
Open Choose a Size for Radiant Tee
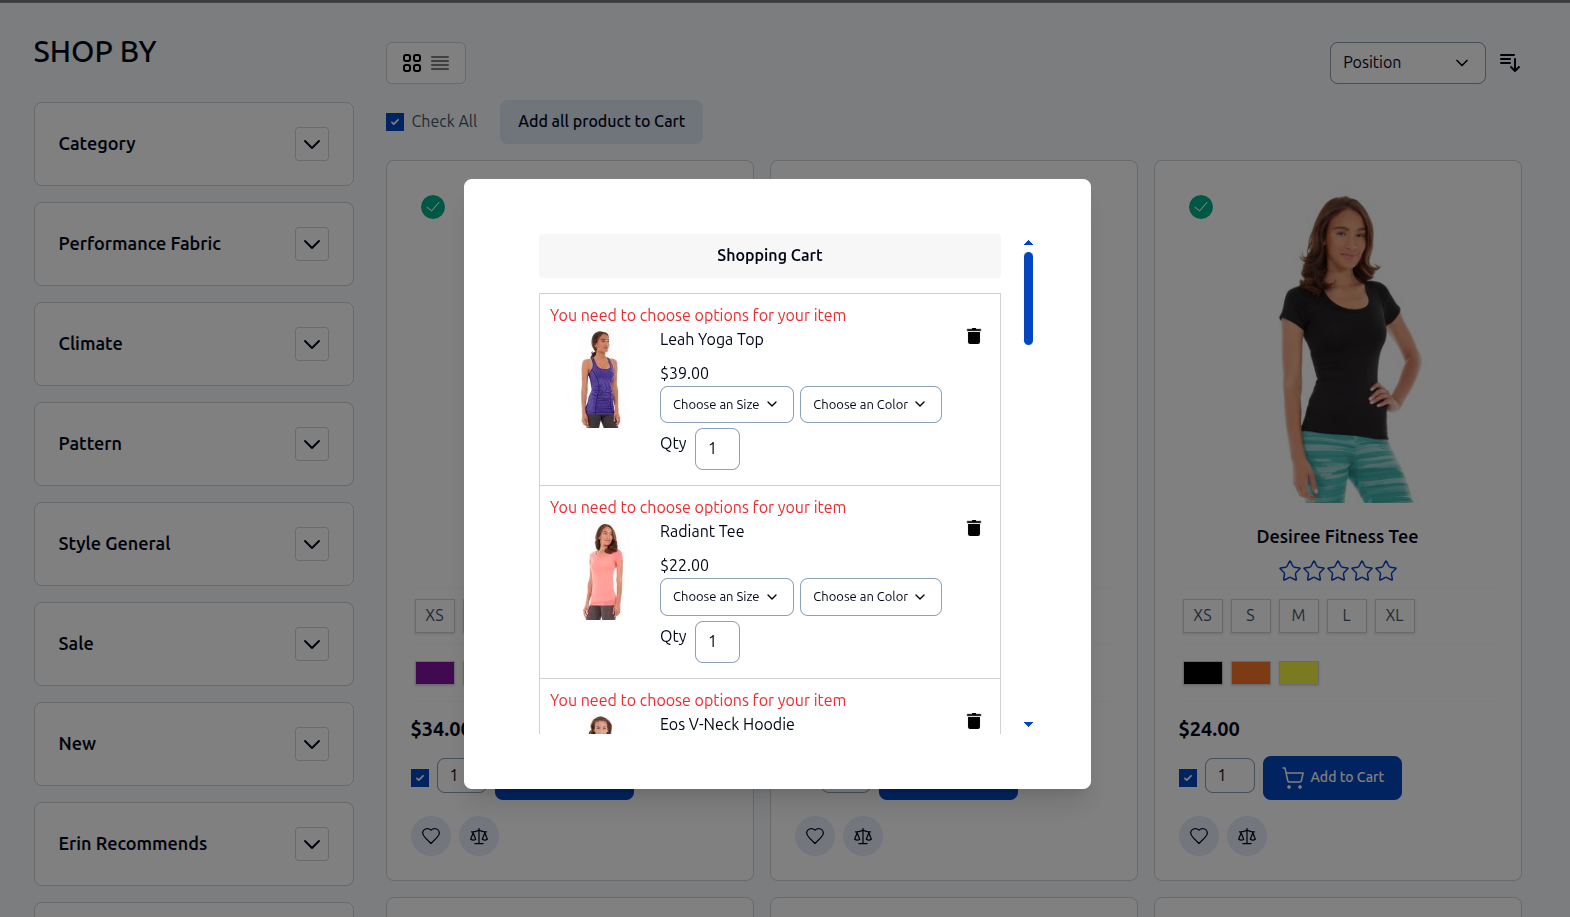coord(727,597)
